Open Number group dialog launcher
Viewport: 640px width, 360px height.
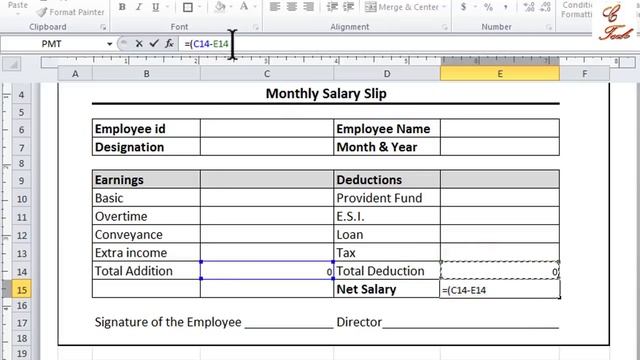click(x=549, y=27)
